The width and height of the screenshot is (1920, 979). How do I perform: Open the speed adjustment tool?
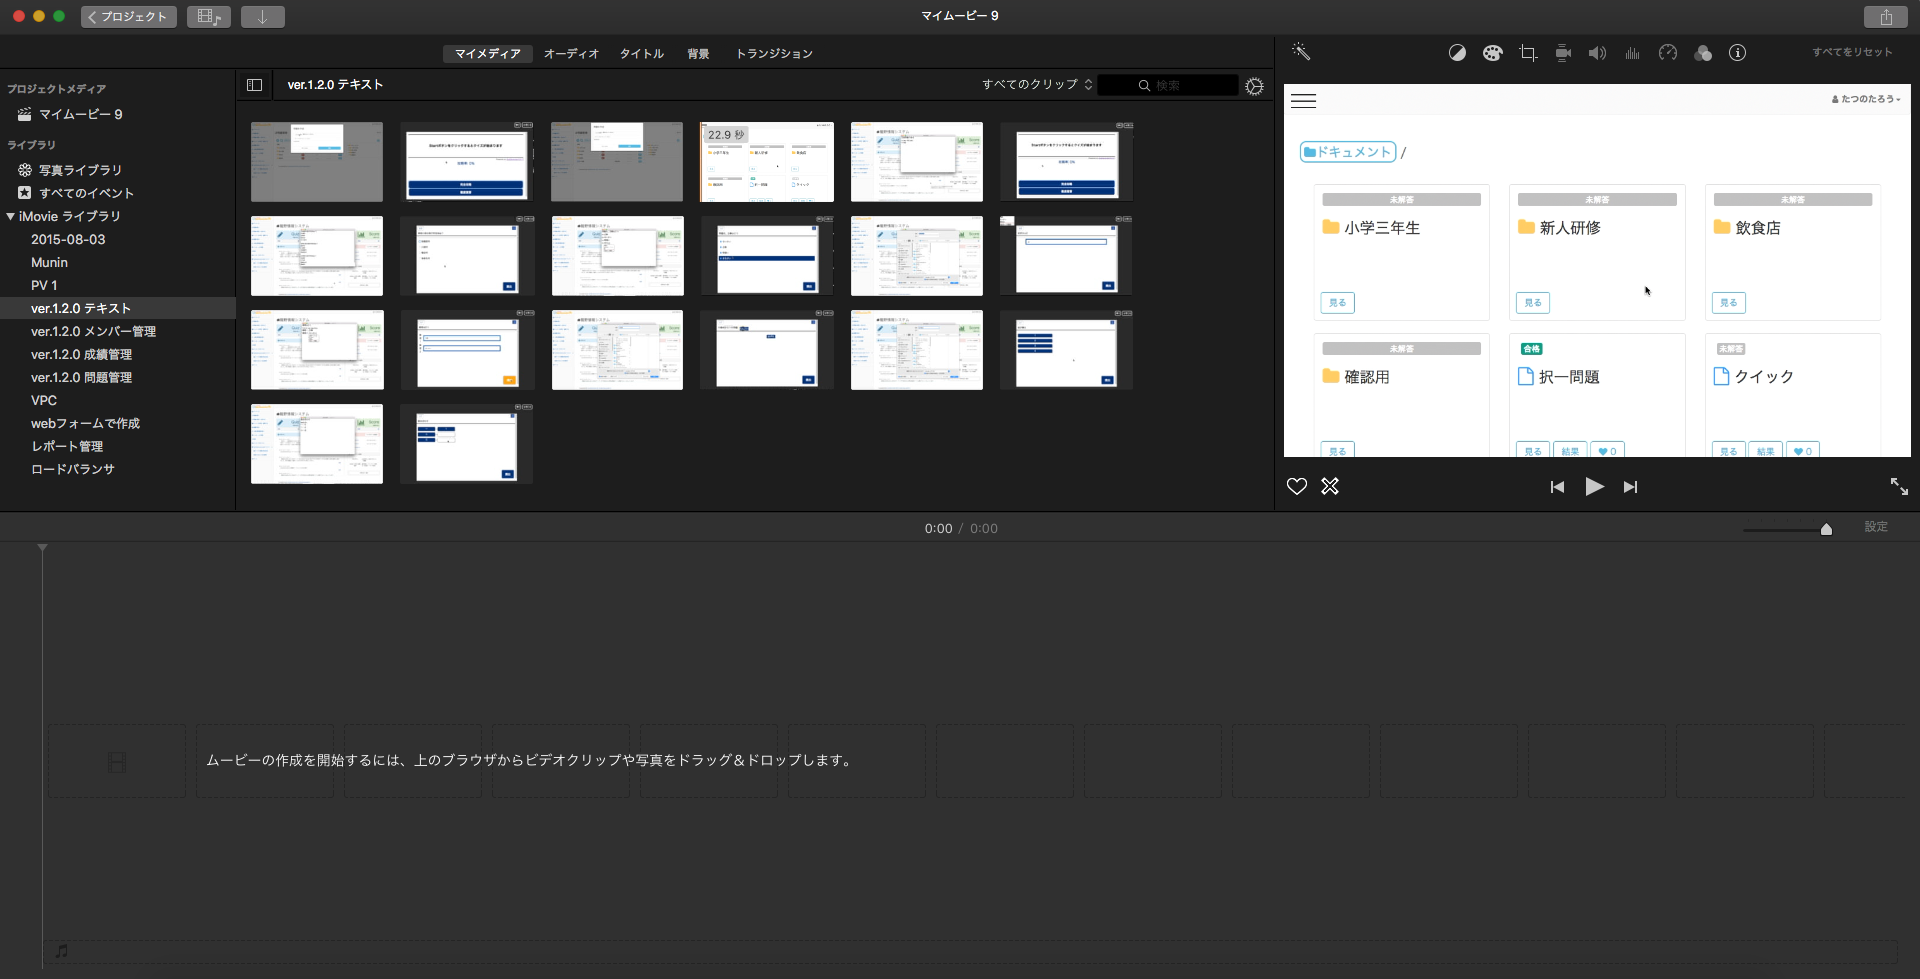1667,53
